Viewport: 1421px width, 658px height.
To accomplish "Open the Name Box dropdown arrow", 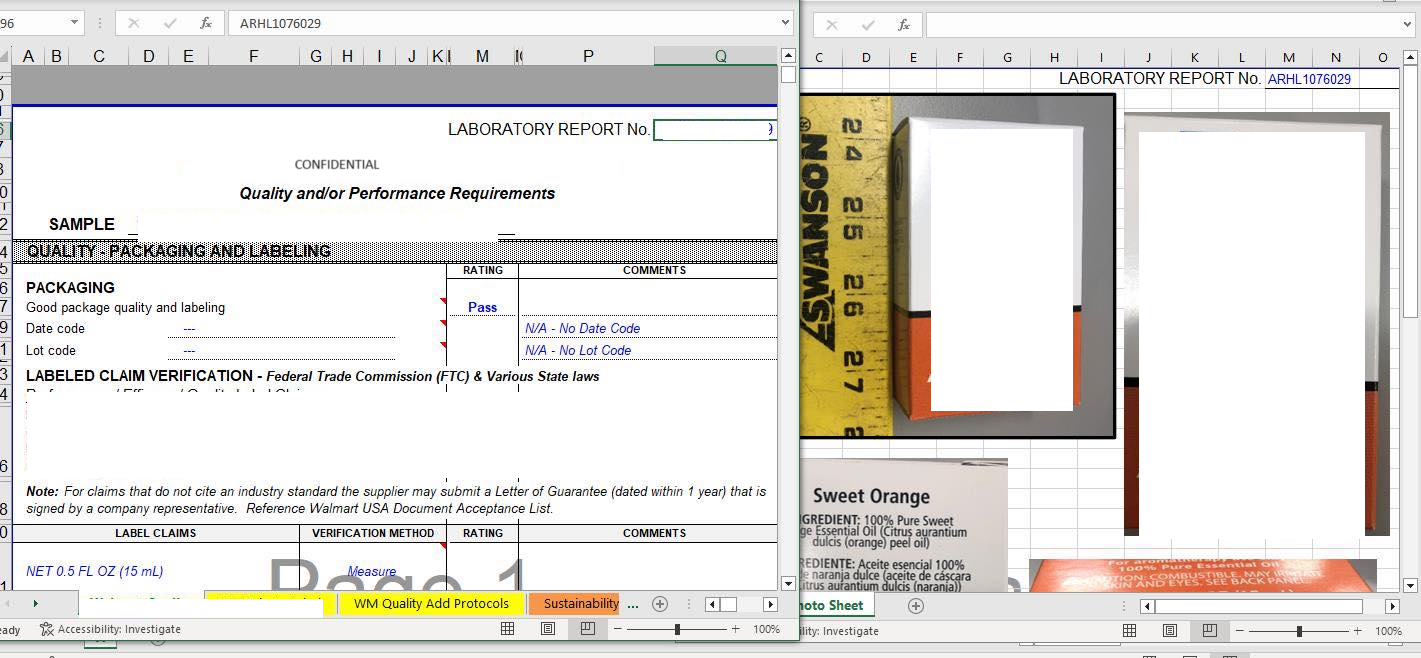I will 75,23.
